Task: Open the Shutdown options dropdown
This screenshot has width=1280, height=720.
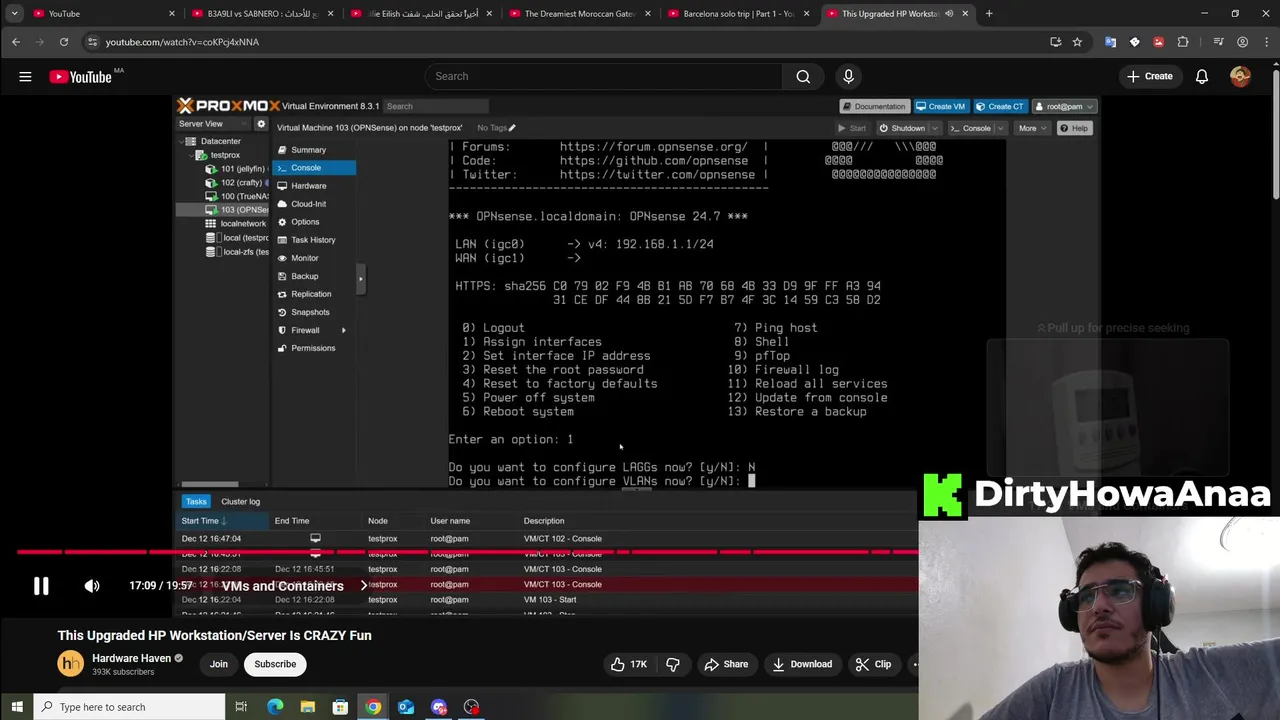Action: [935, 128]
